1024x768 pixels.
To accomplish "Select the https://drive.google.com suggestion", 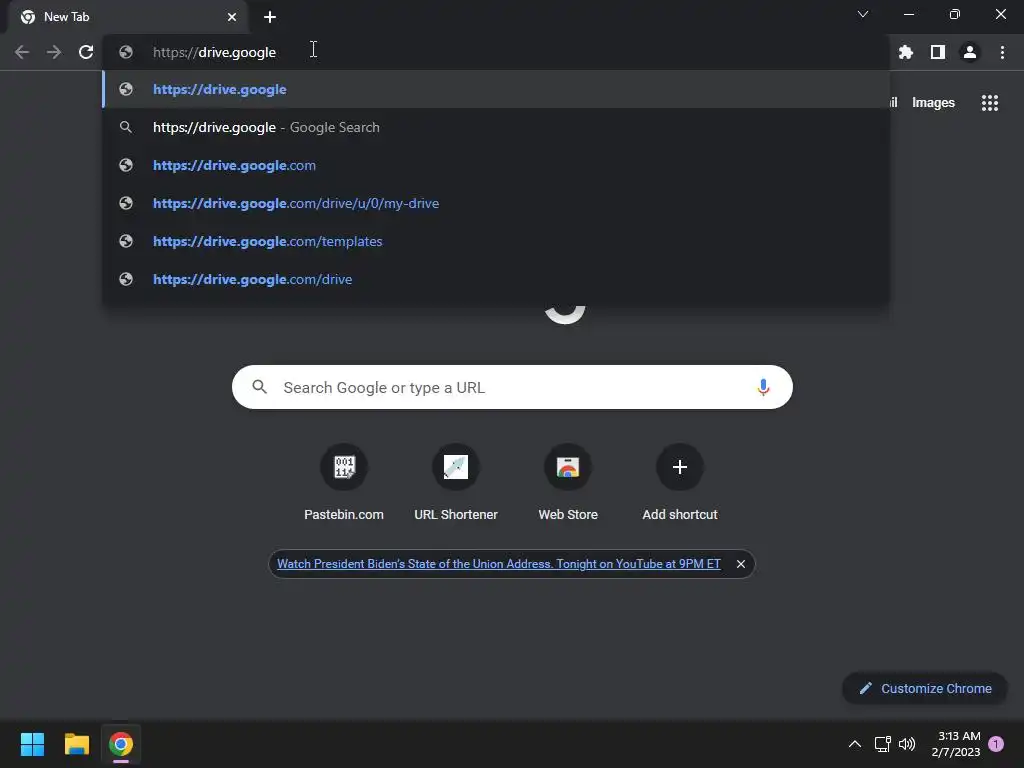I will click(x=496, y=165).
